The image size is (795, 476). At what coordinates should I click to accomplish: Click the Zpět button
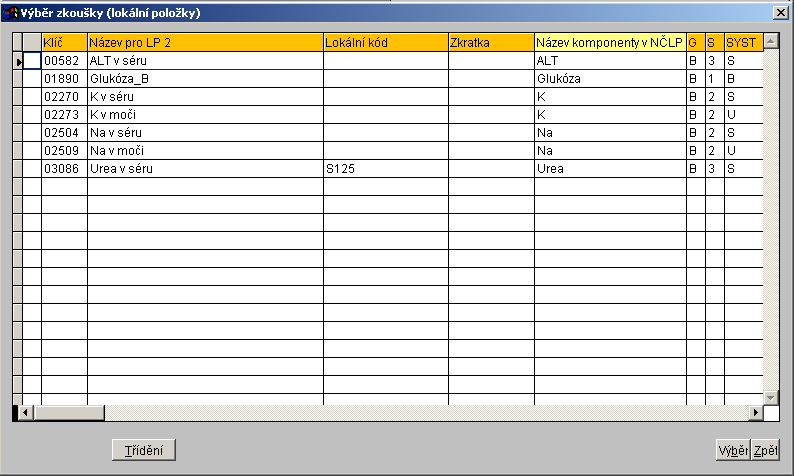tap(766, 450)
